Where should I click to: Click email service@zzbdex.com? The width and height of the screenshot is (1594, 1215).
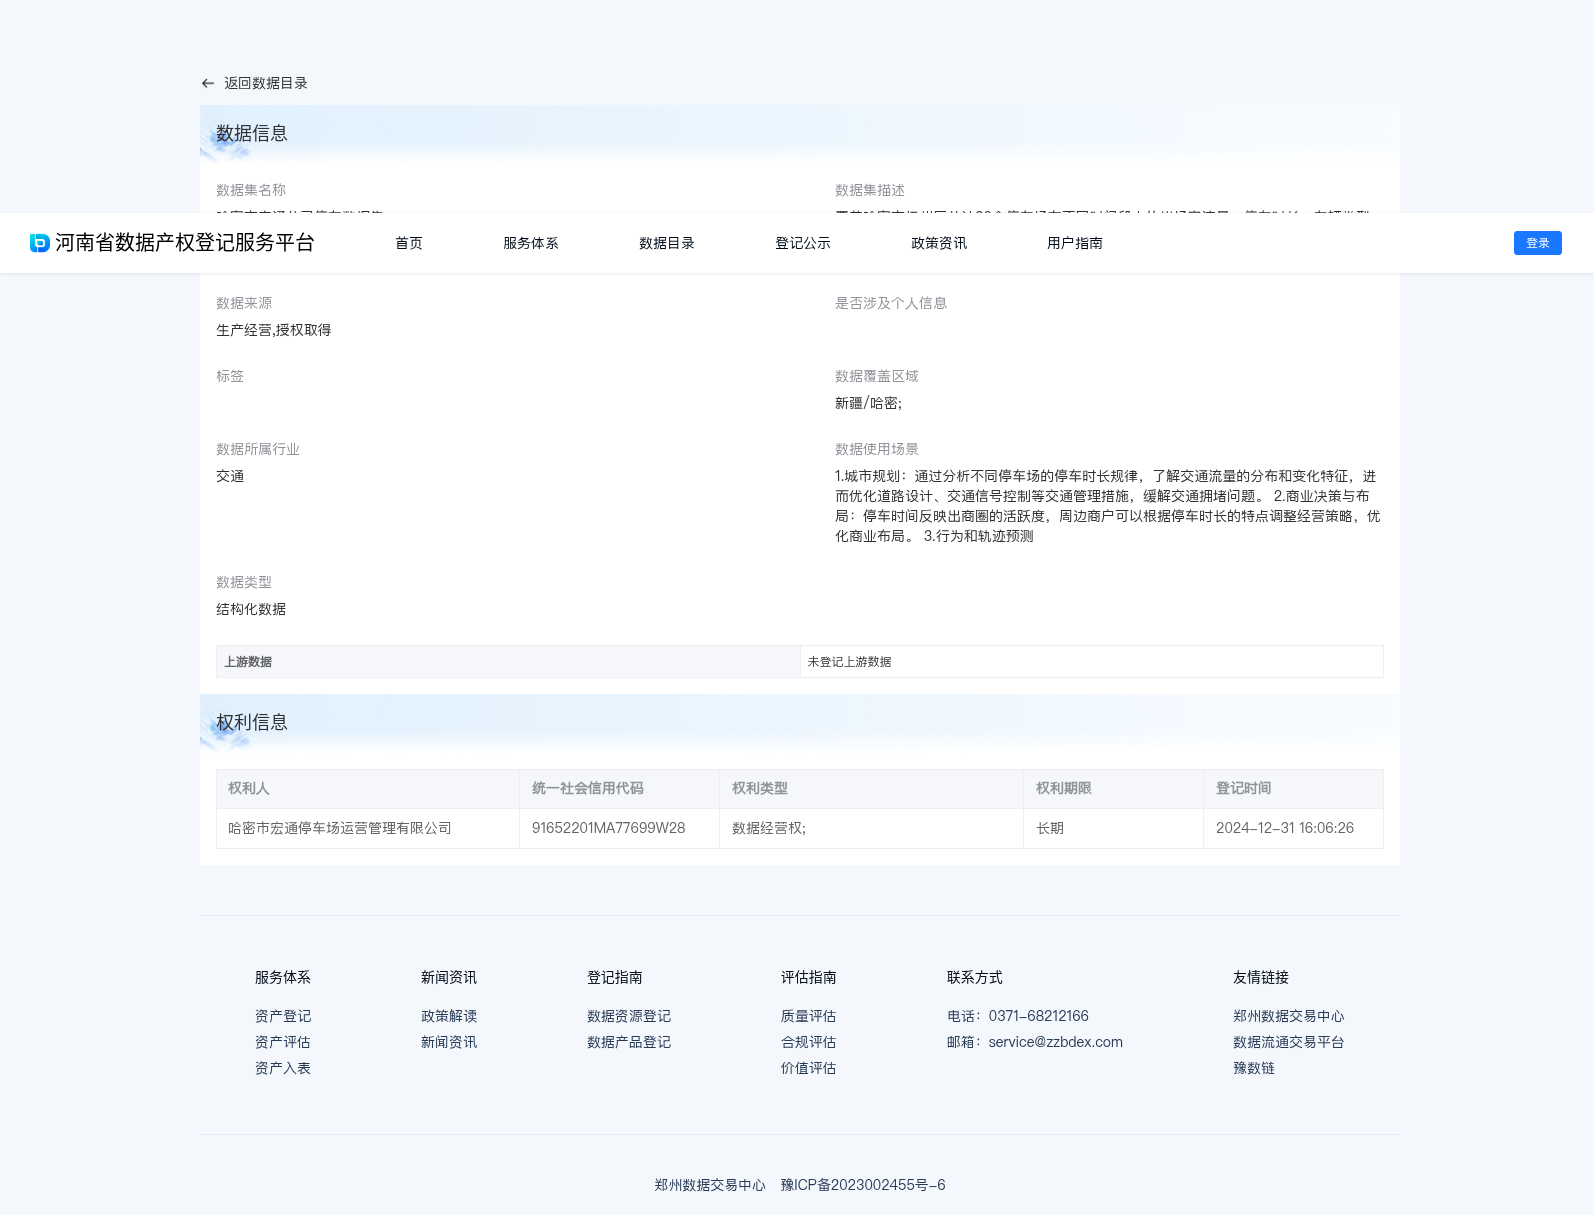[1056, 1042]
